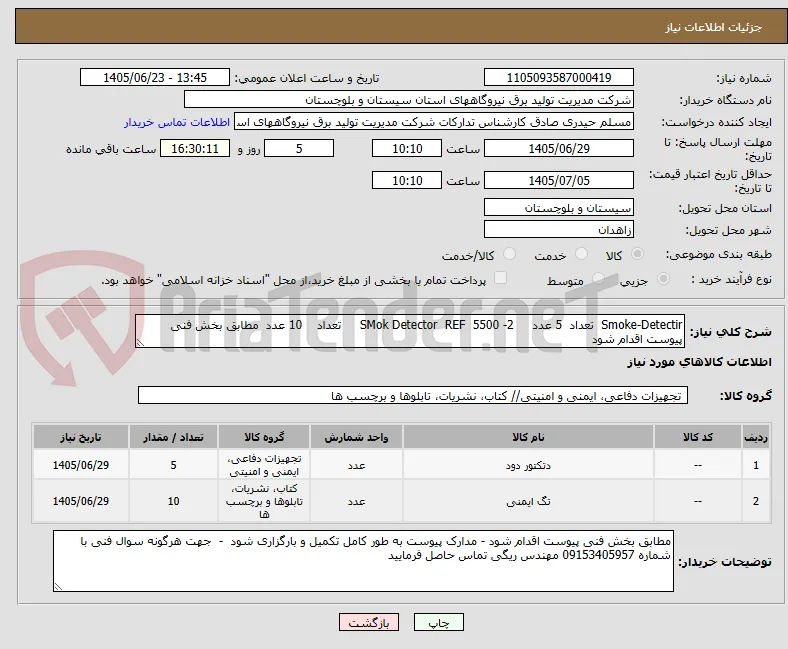Click the شرح کلی نیاز label
This screenshot has width=788, height=649.
point(730,332)
